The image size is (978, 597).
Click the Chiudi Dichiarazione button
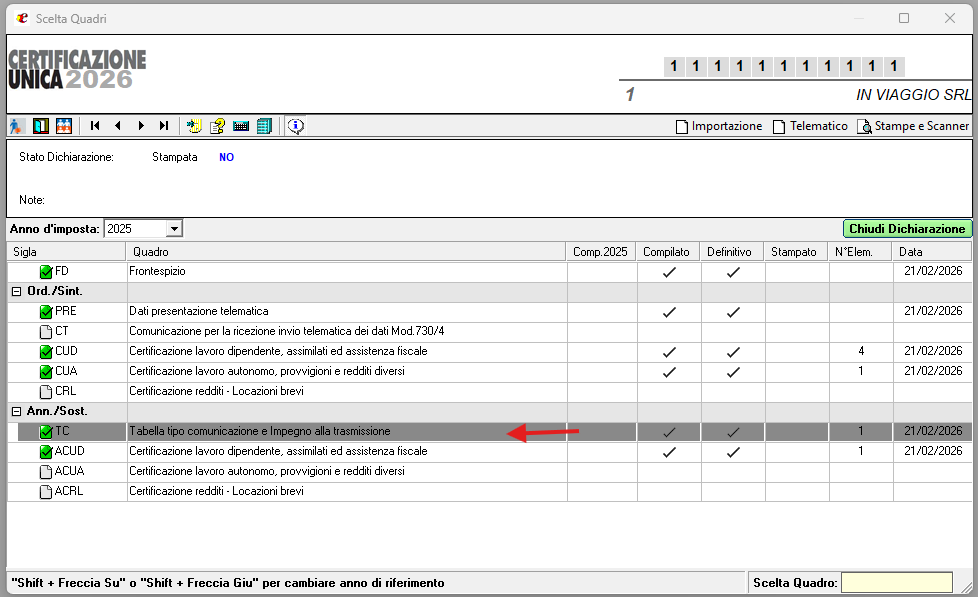[907, 229]
